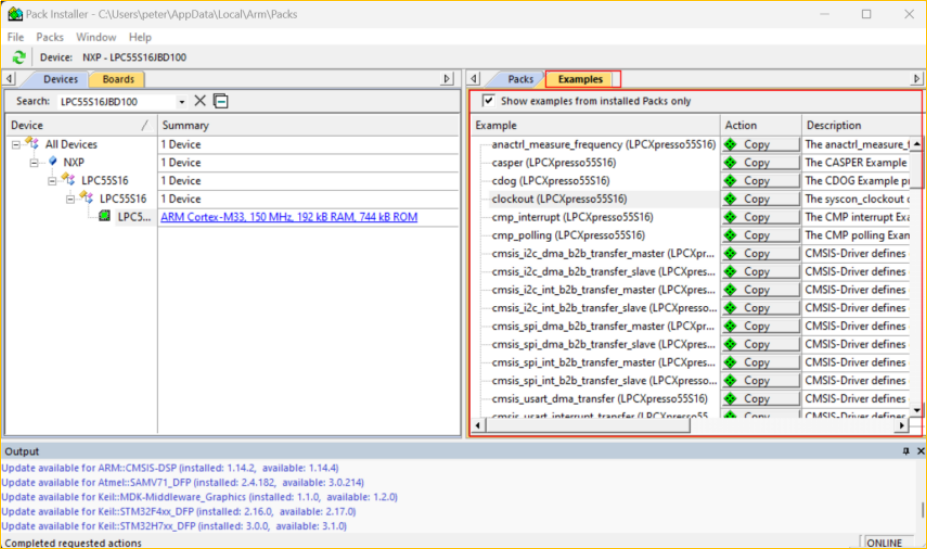928x550 pixels.
Task: Copy the casper example
Action: tap(759, 163)
